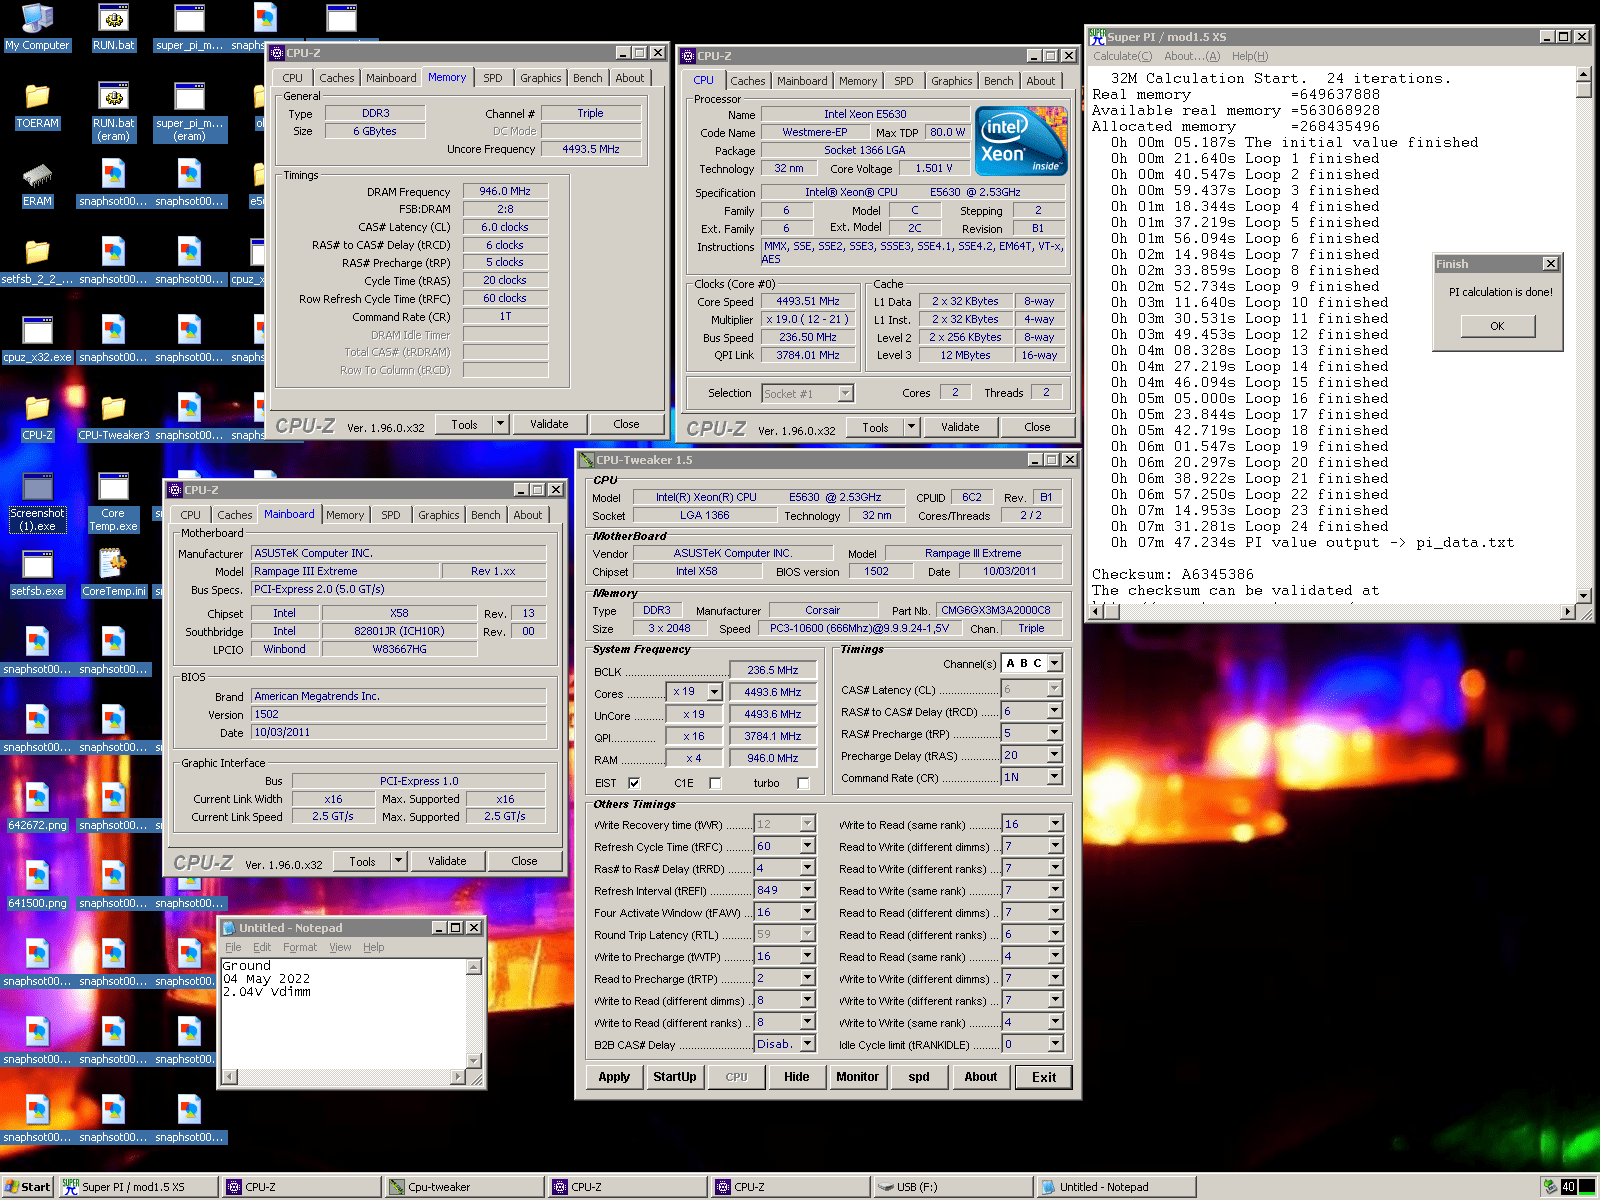Open the Command Rate (CR) dropdown

coord(1054,777)
